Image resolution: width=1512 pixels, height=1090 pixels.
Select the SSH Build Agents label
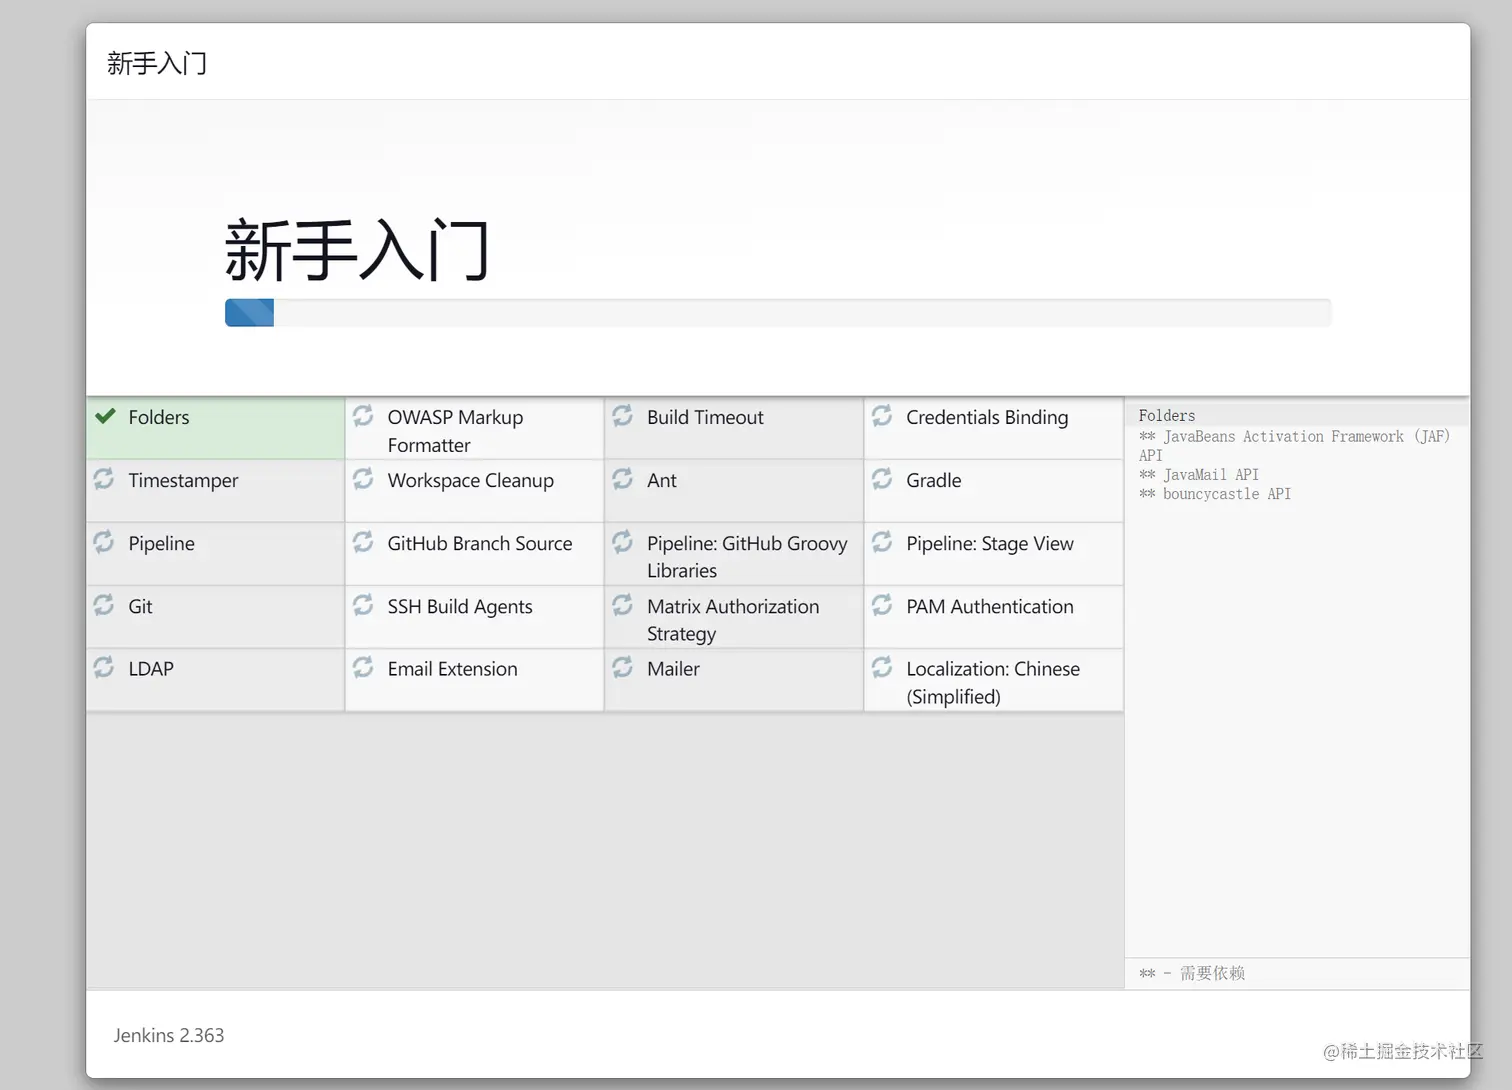(460, 607)
